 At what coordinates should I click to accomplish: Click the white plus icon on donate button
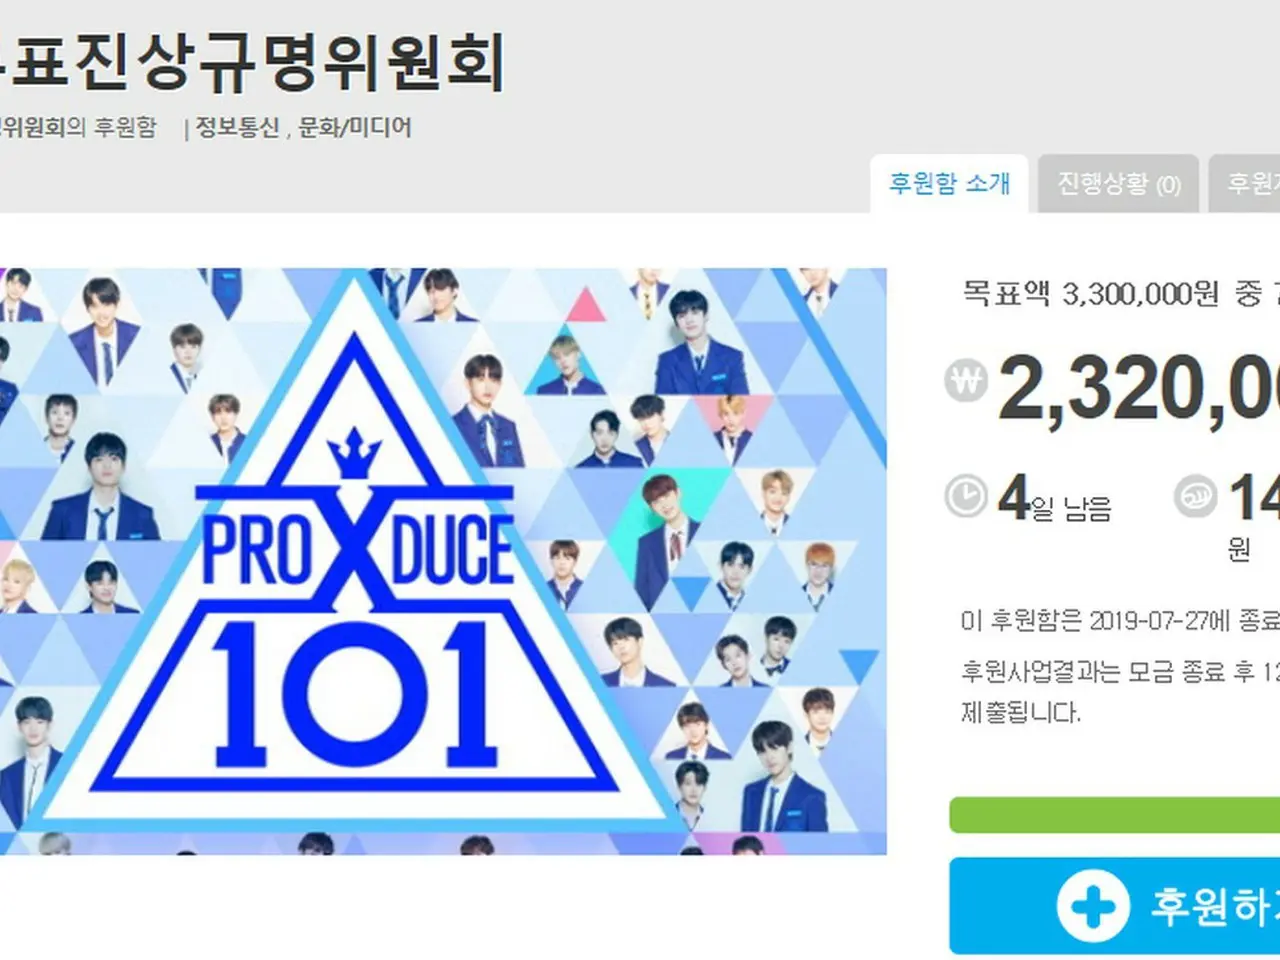pyautogui.click(x=1093, y=907)
